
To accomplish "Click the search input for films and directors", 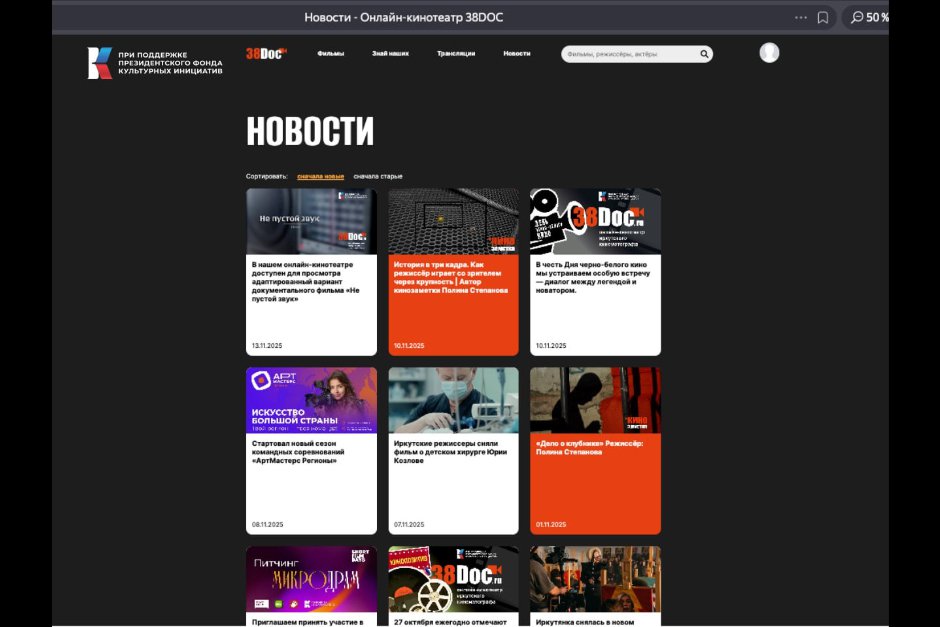I will click(630, 54).
